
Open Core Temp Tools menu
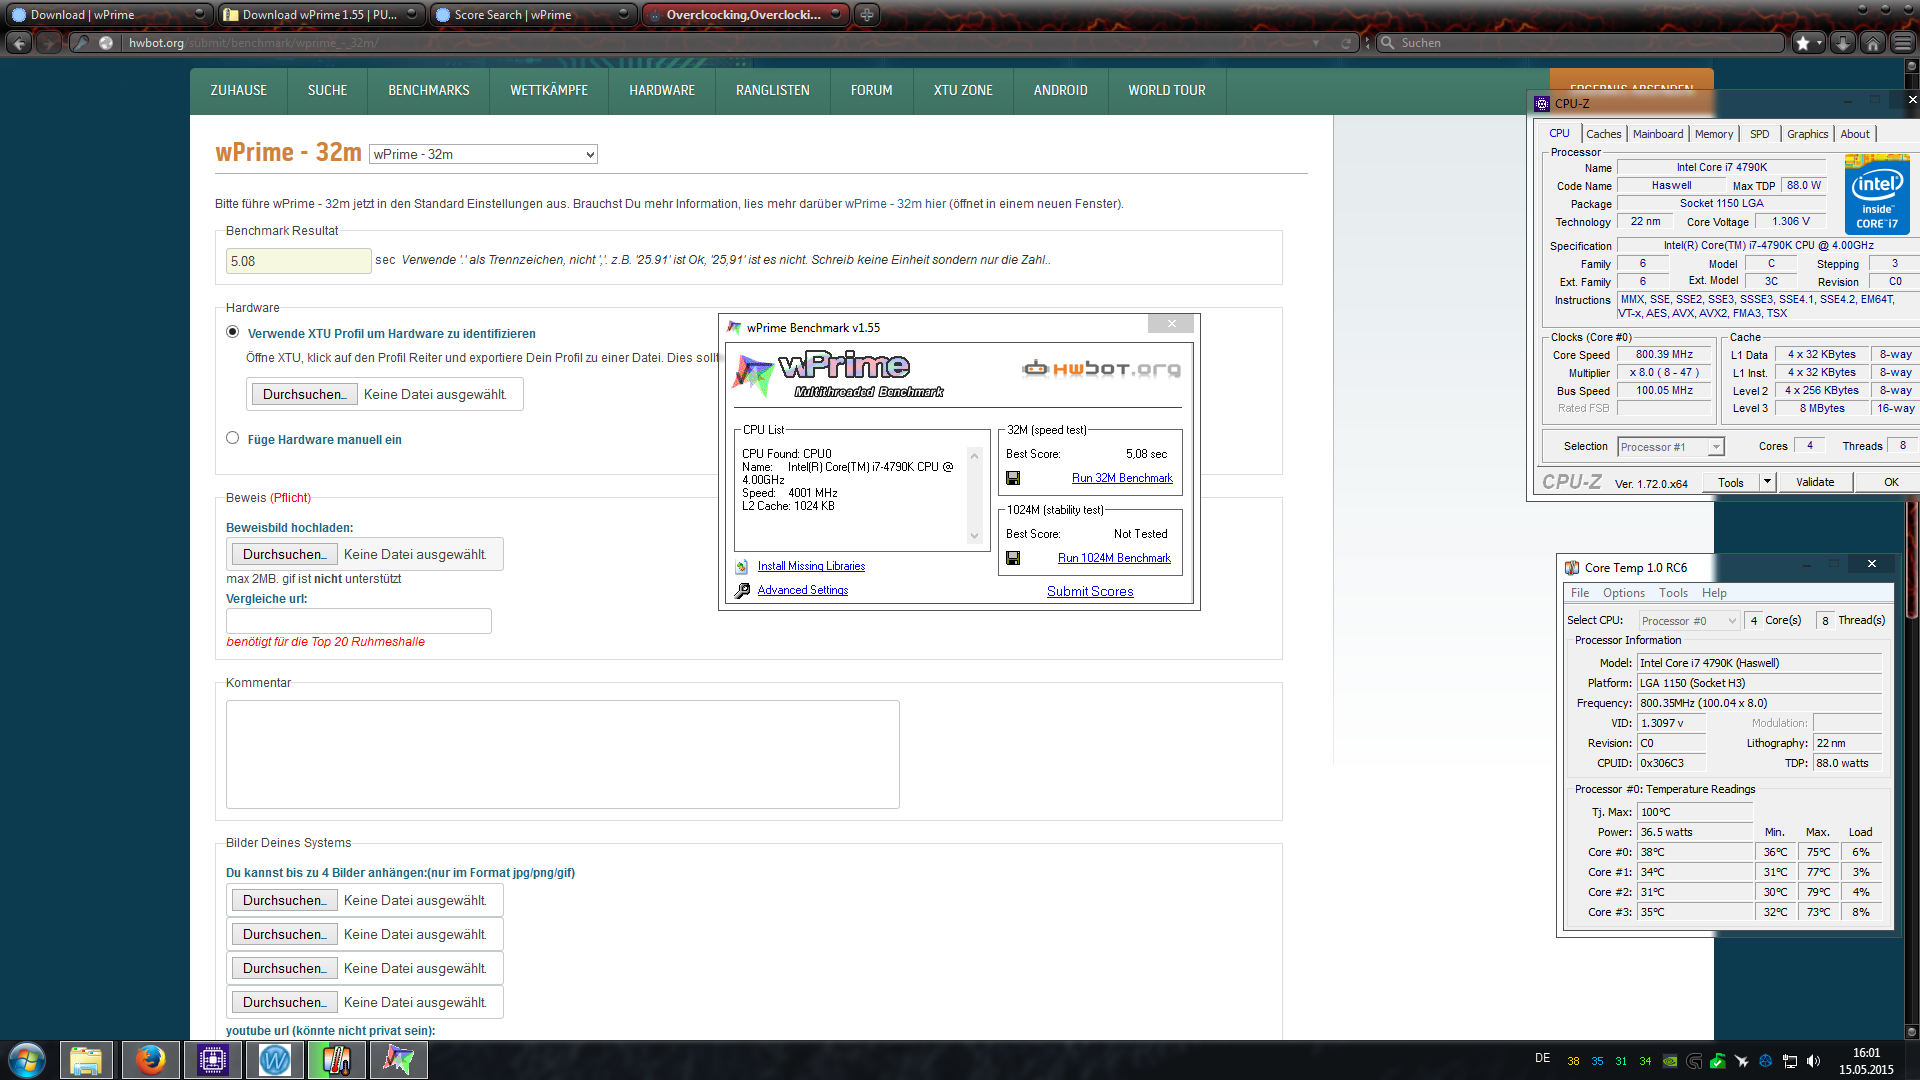pos(1673,593)
